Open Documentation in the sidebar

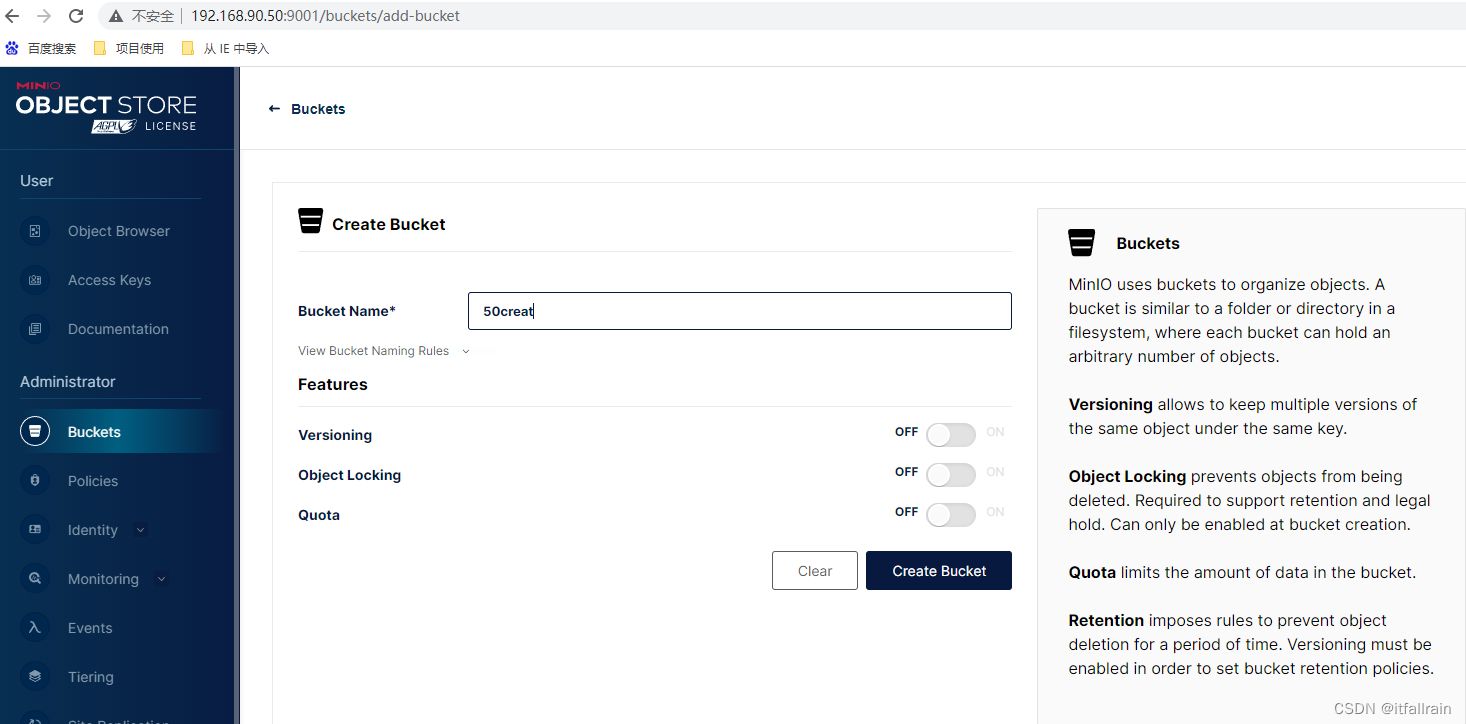119,329
